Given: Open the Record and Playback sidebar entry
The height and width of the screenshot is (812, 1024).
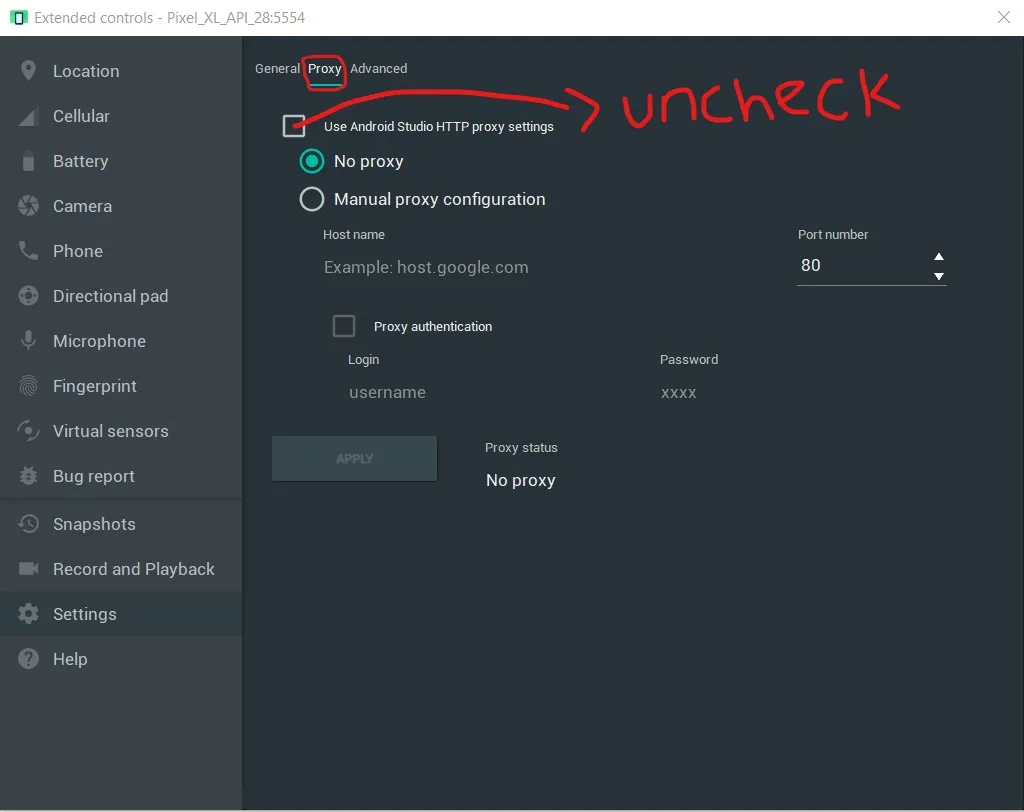Looking at the screenshot, I should pos(121,568).
